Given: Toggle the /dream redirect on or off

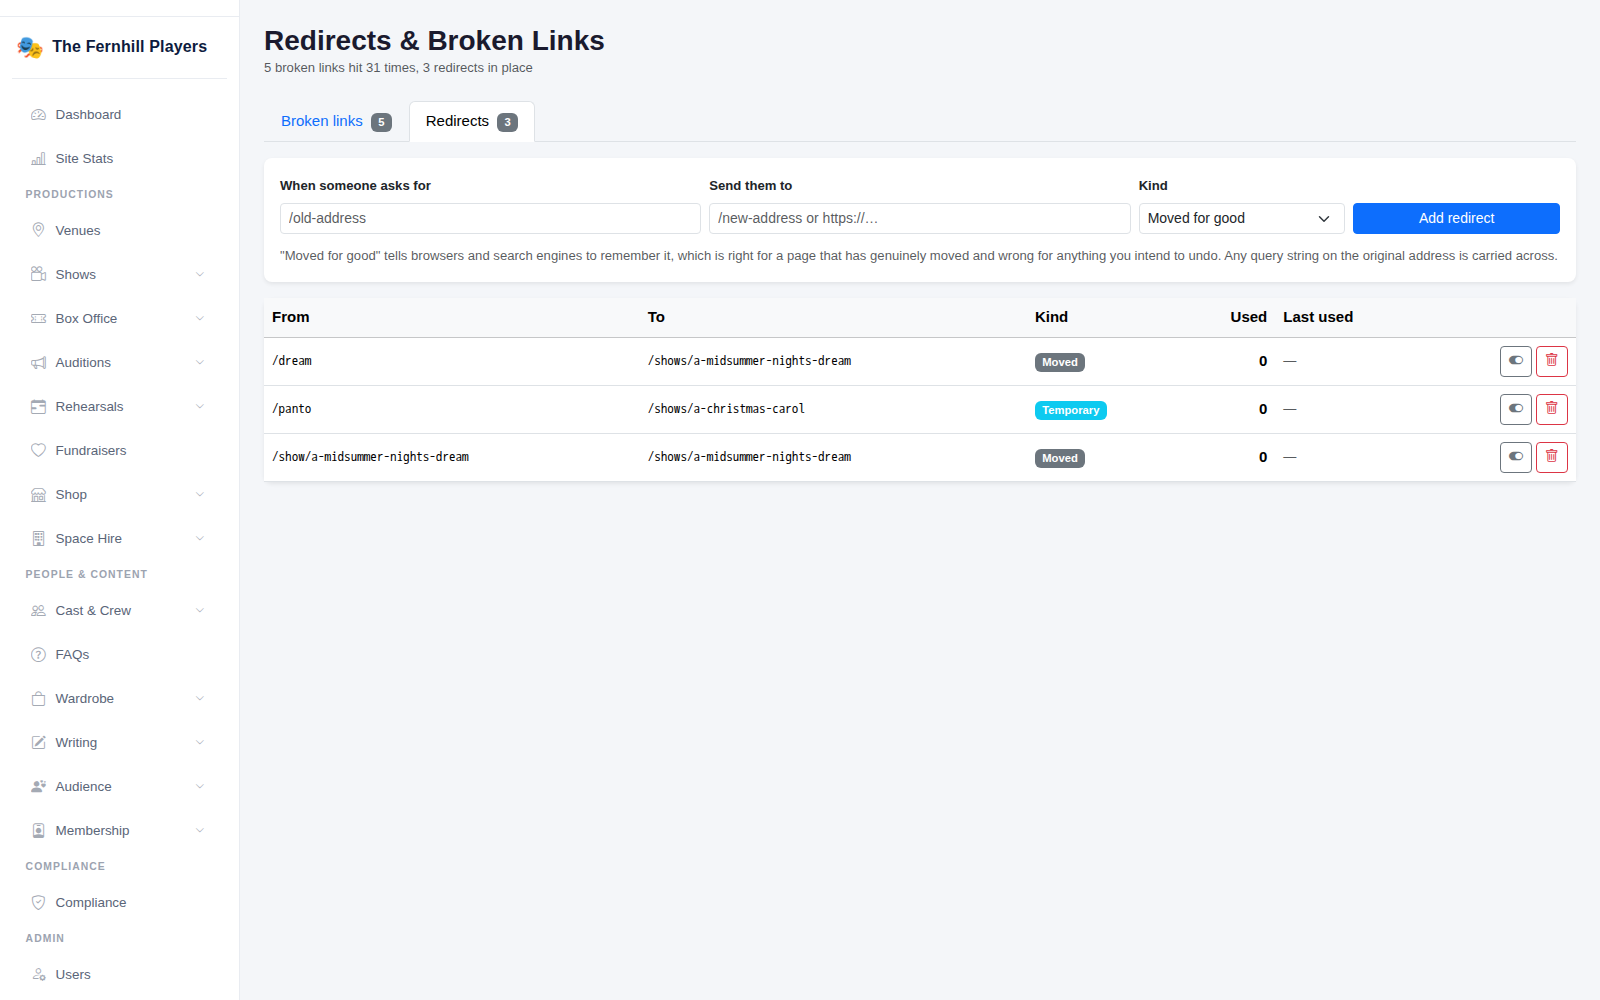Looking at the screenshot, I should 1516,361.
